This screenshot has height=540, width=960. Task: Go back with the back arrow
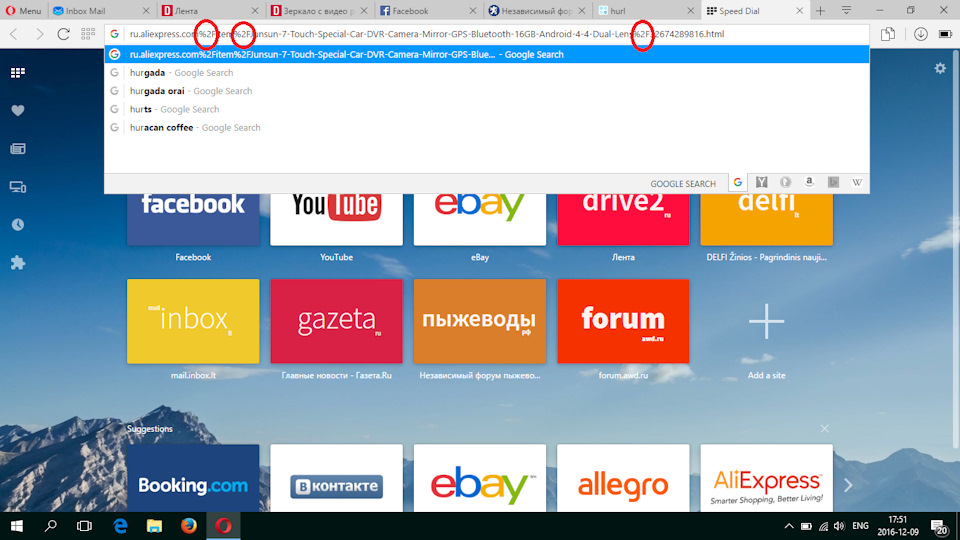click(x=14, y=34)
